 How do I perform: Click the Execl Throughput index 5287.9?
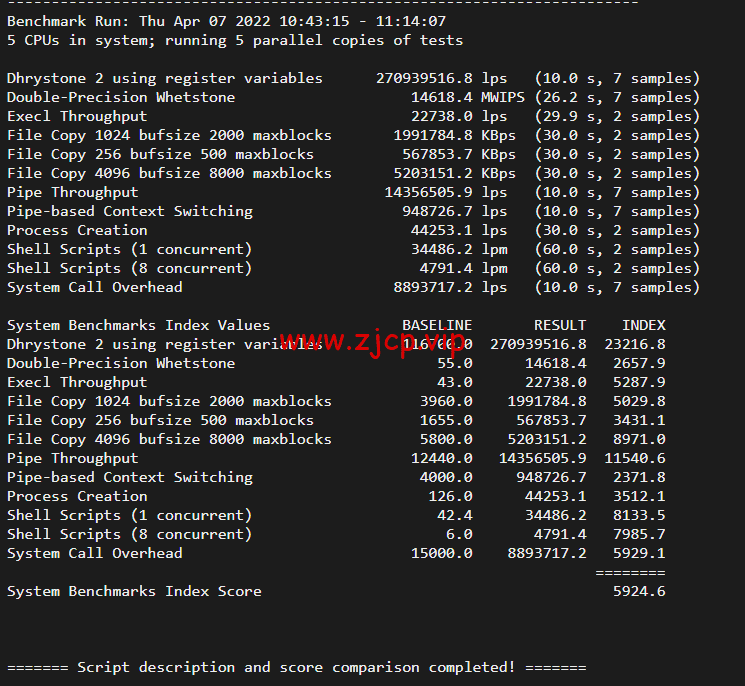coord(639,382)
